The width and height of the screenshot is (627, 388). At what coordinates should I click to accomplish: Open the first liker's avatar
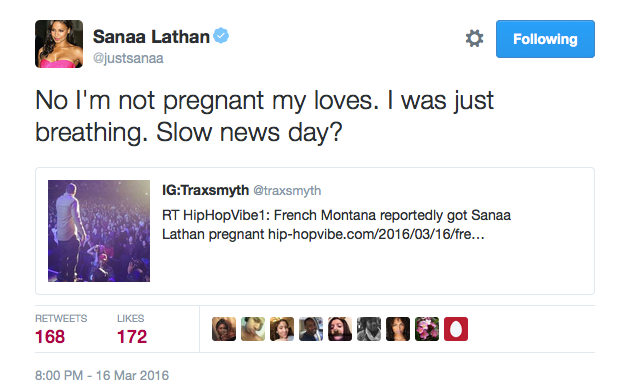(x=224, y=329)
